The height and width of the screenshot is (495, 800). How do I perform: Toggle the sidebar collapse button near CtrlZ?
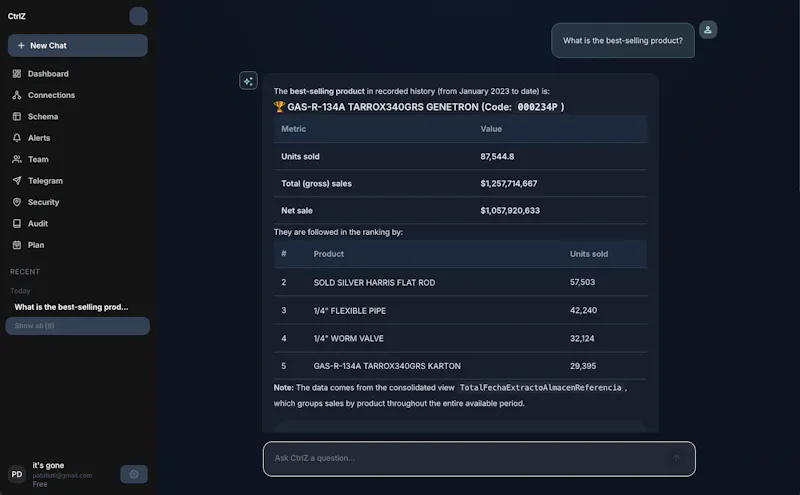pos(138,16)
